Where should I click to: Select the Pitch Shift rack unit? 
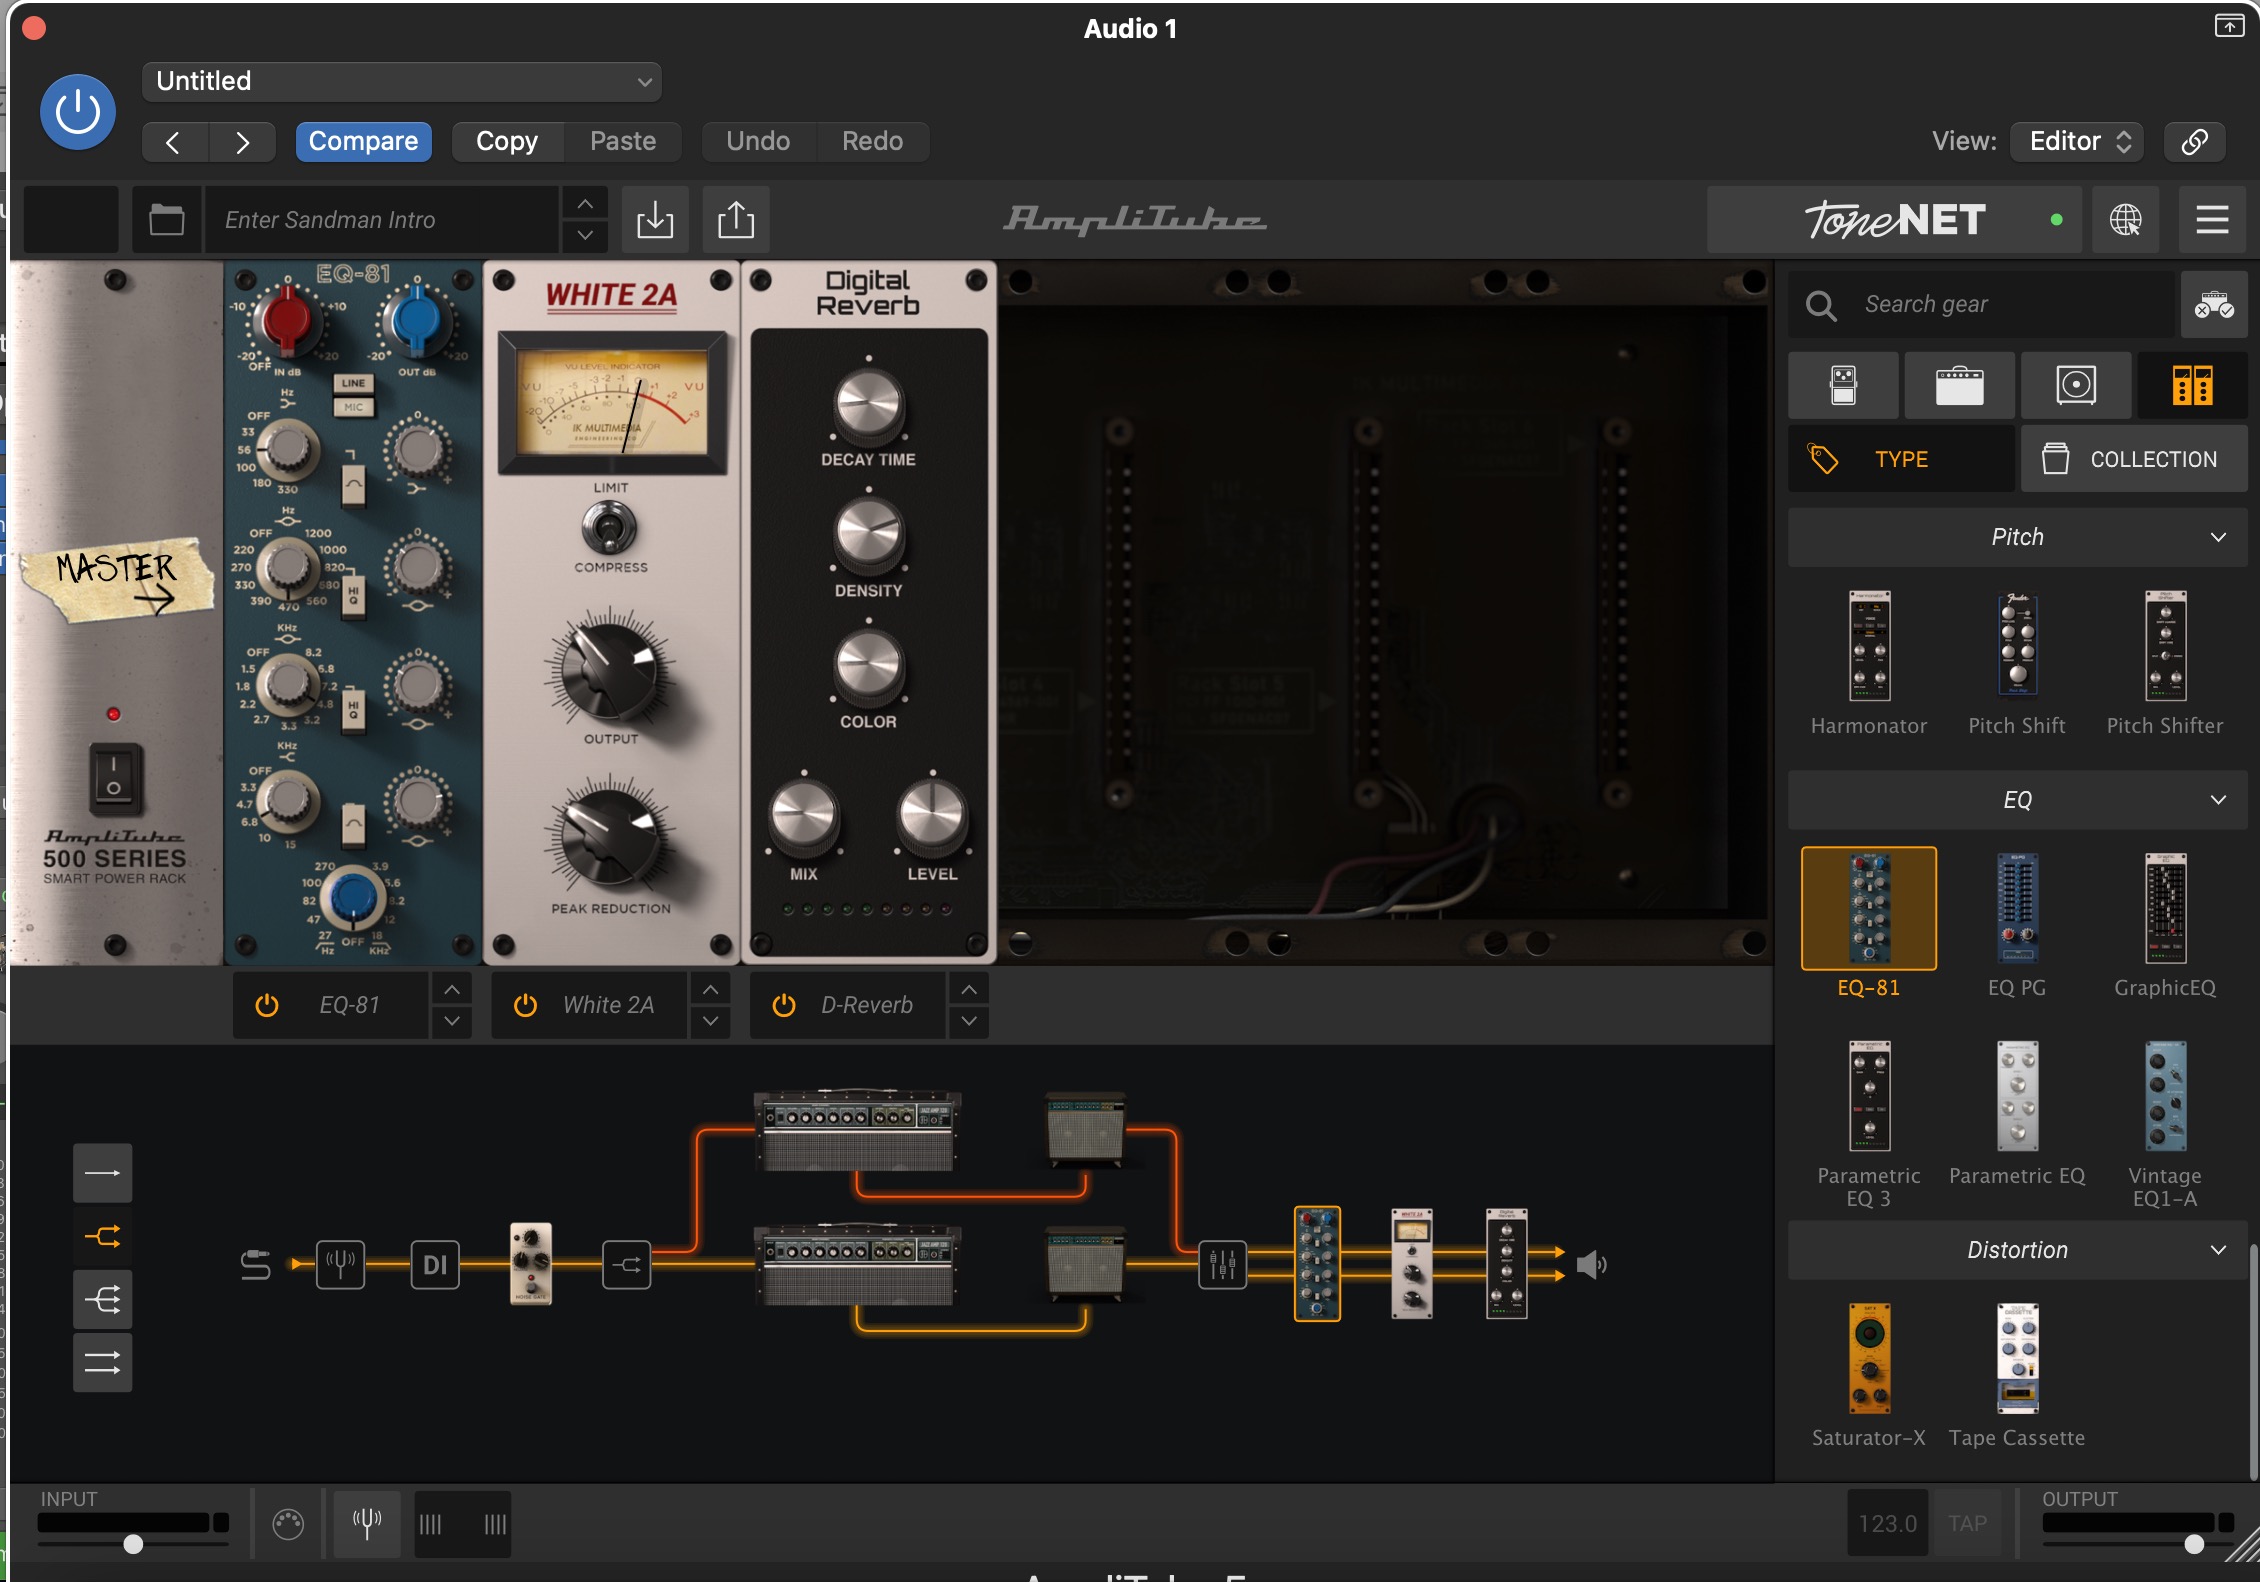tap(2017, 646)
